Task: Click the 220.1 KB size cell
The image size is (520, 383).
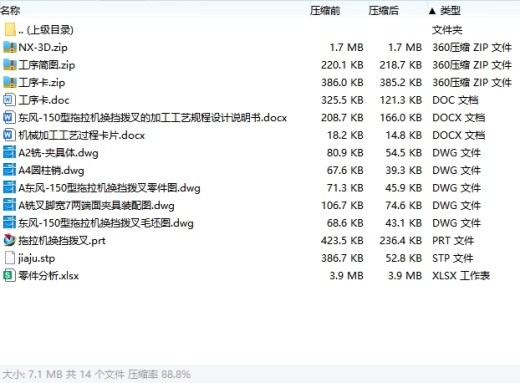Action: [342, 65]
